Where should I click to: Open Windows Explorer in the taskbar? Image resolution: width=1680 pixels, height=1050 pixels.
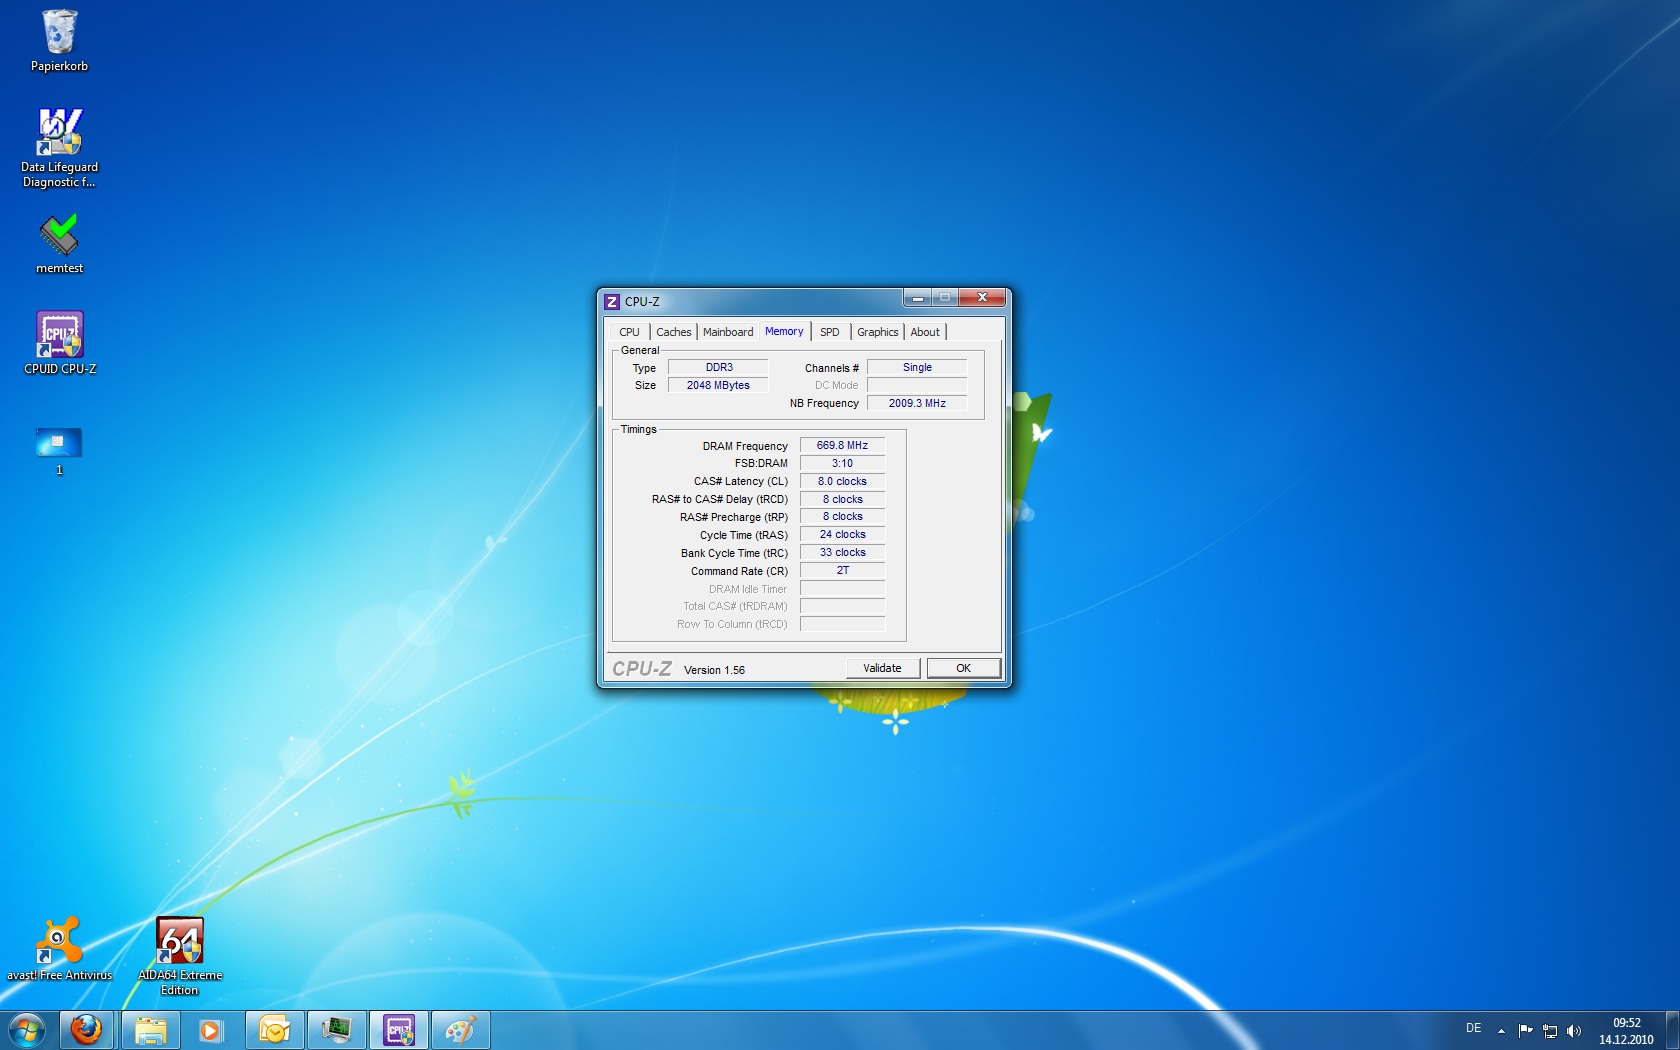point(150,1029)
